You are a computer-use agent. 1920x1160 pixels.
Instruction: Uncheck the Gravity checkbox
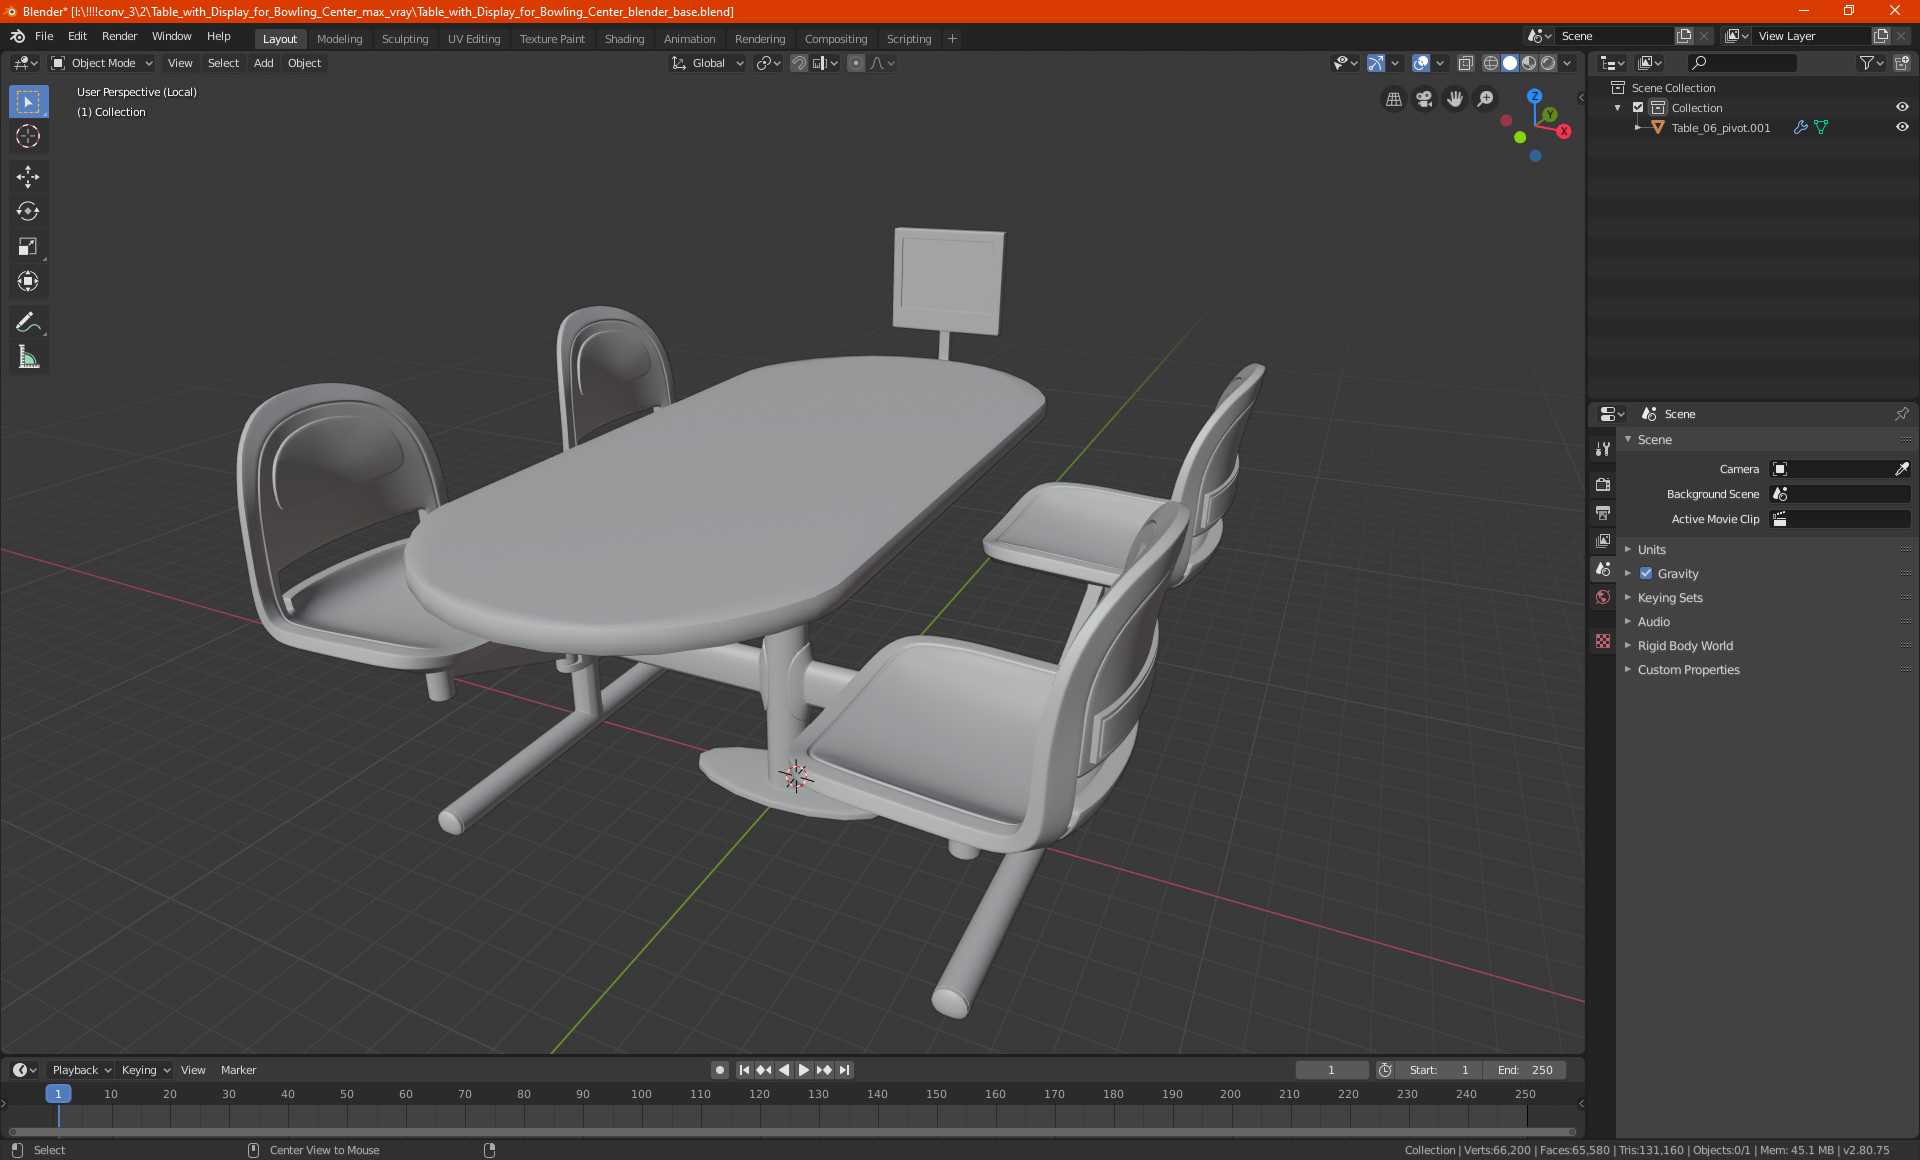tap(1646, 573)
